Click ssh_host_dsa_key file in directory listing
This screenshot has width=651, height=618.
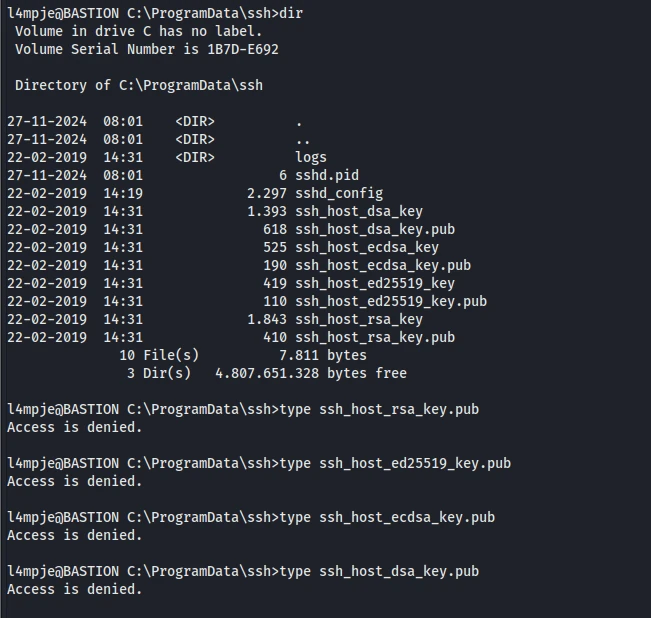359,211
